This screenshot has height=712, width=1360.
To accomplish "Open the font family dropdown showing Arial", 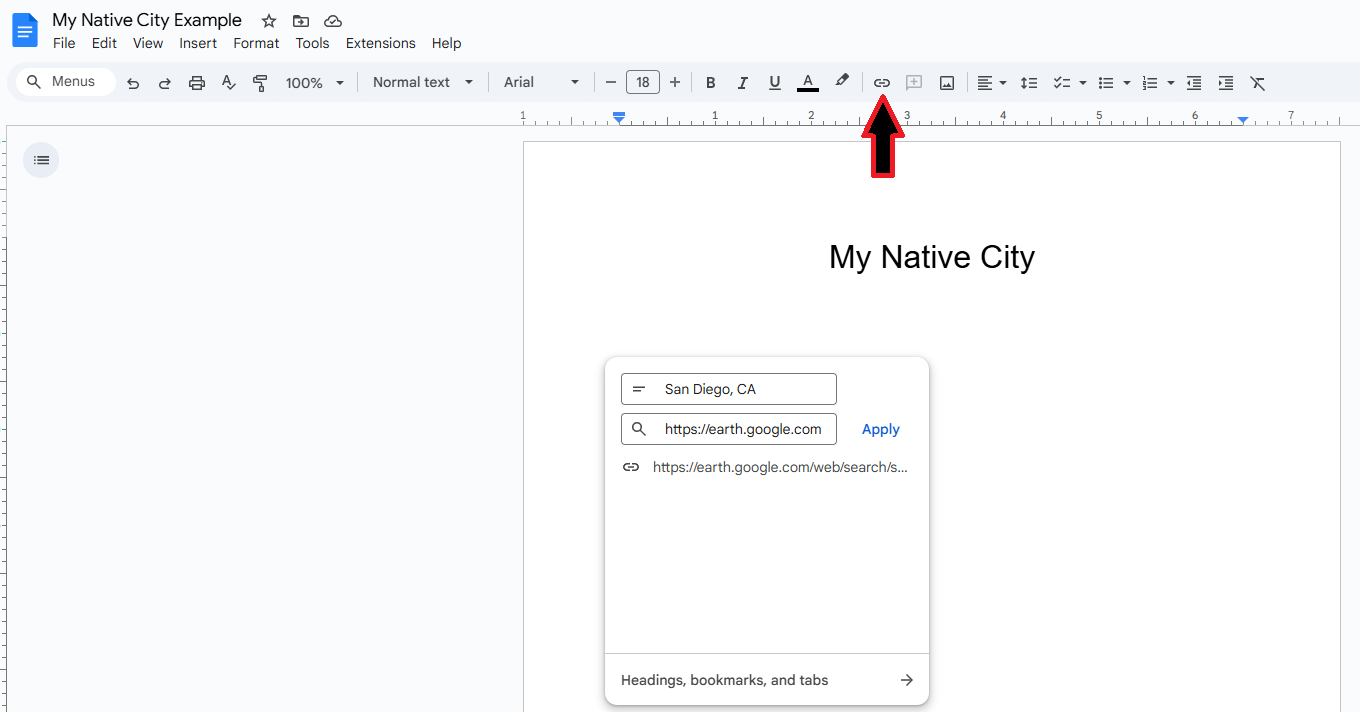I will (540, 82).
